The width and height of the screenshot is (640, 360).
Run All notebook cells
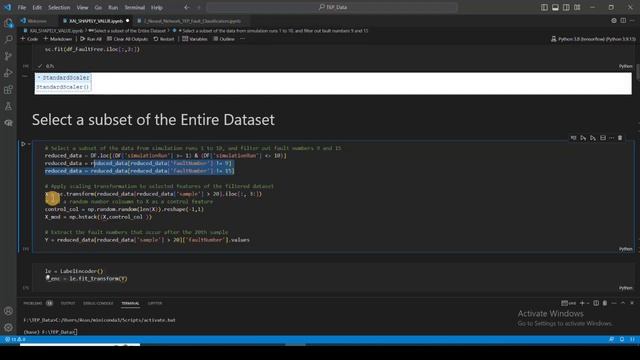click(x=91, y=39)
